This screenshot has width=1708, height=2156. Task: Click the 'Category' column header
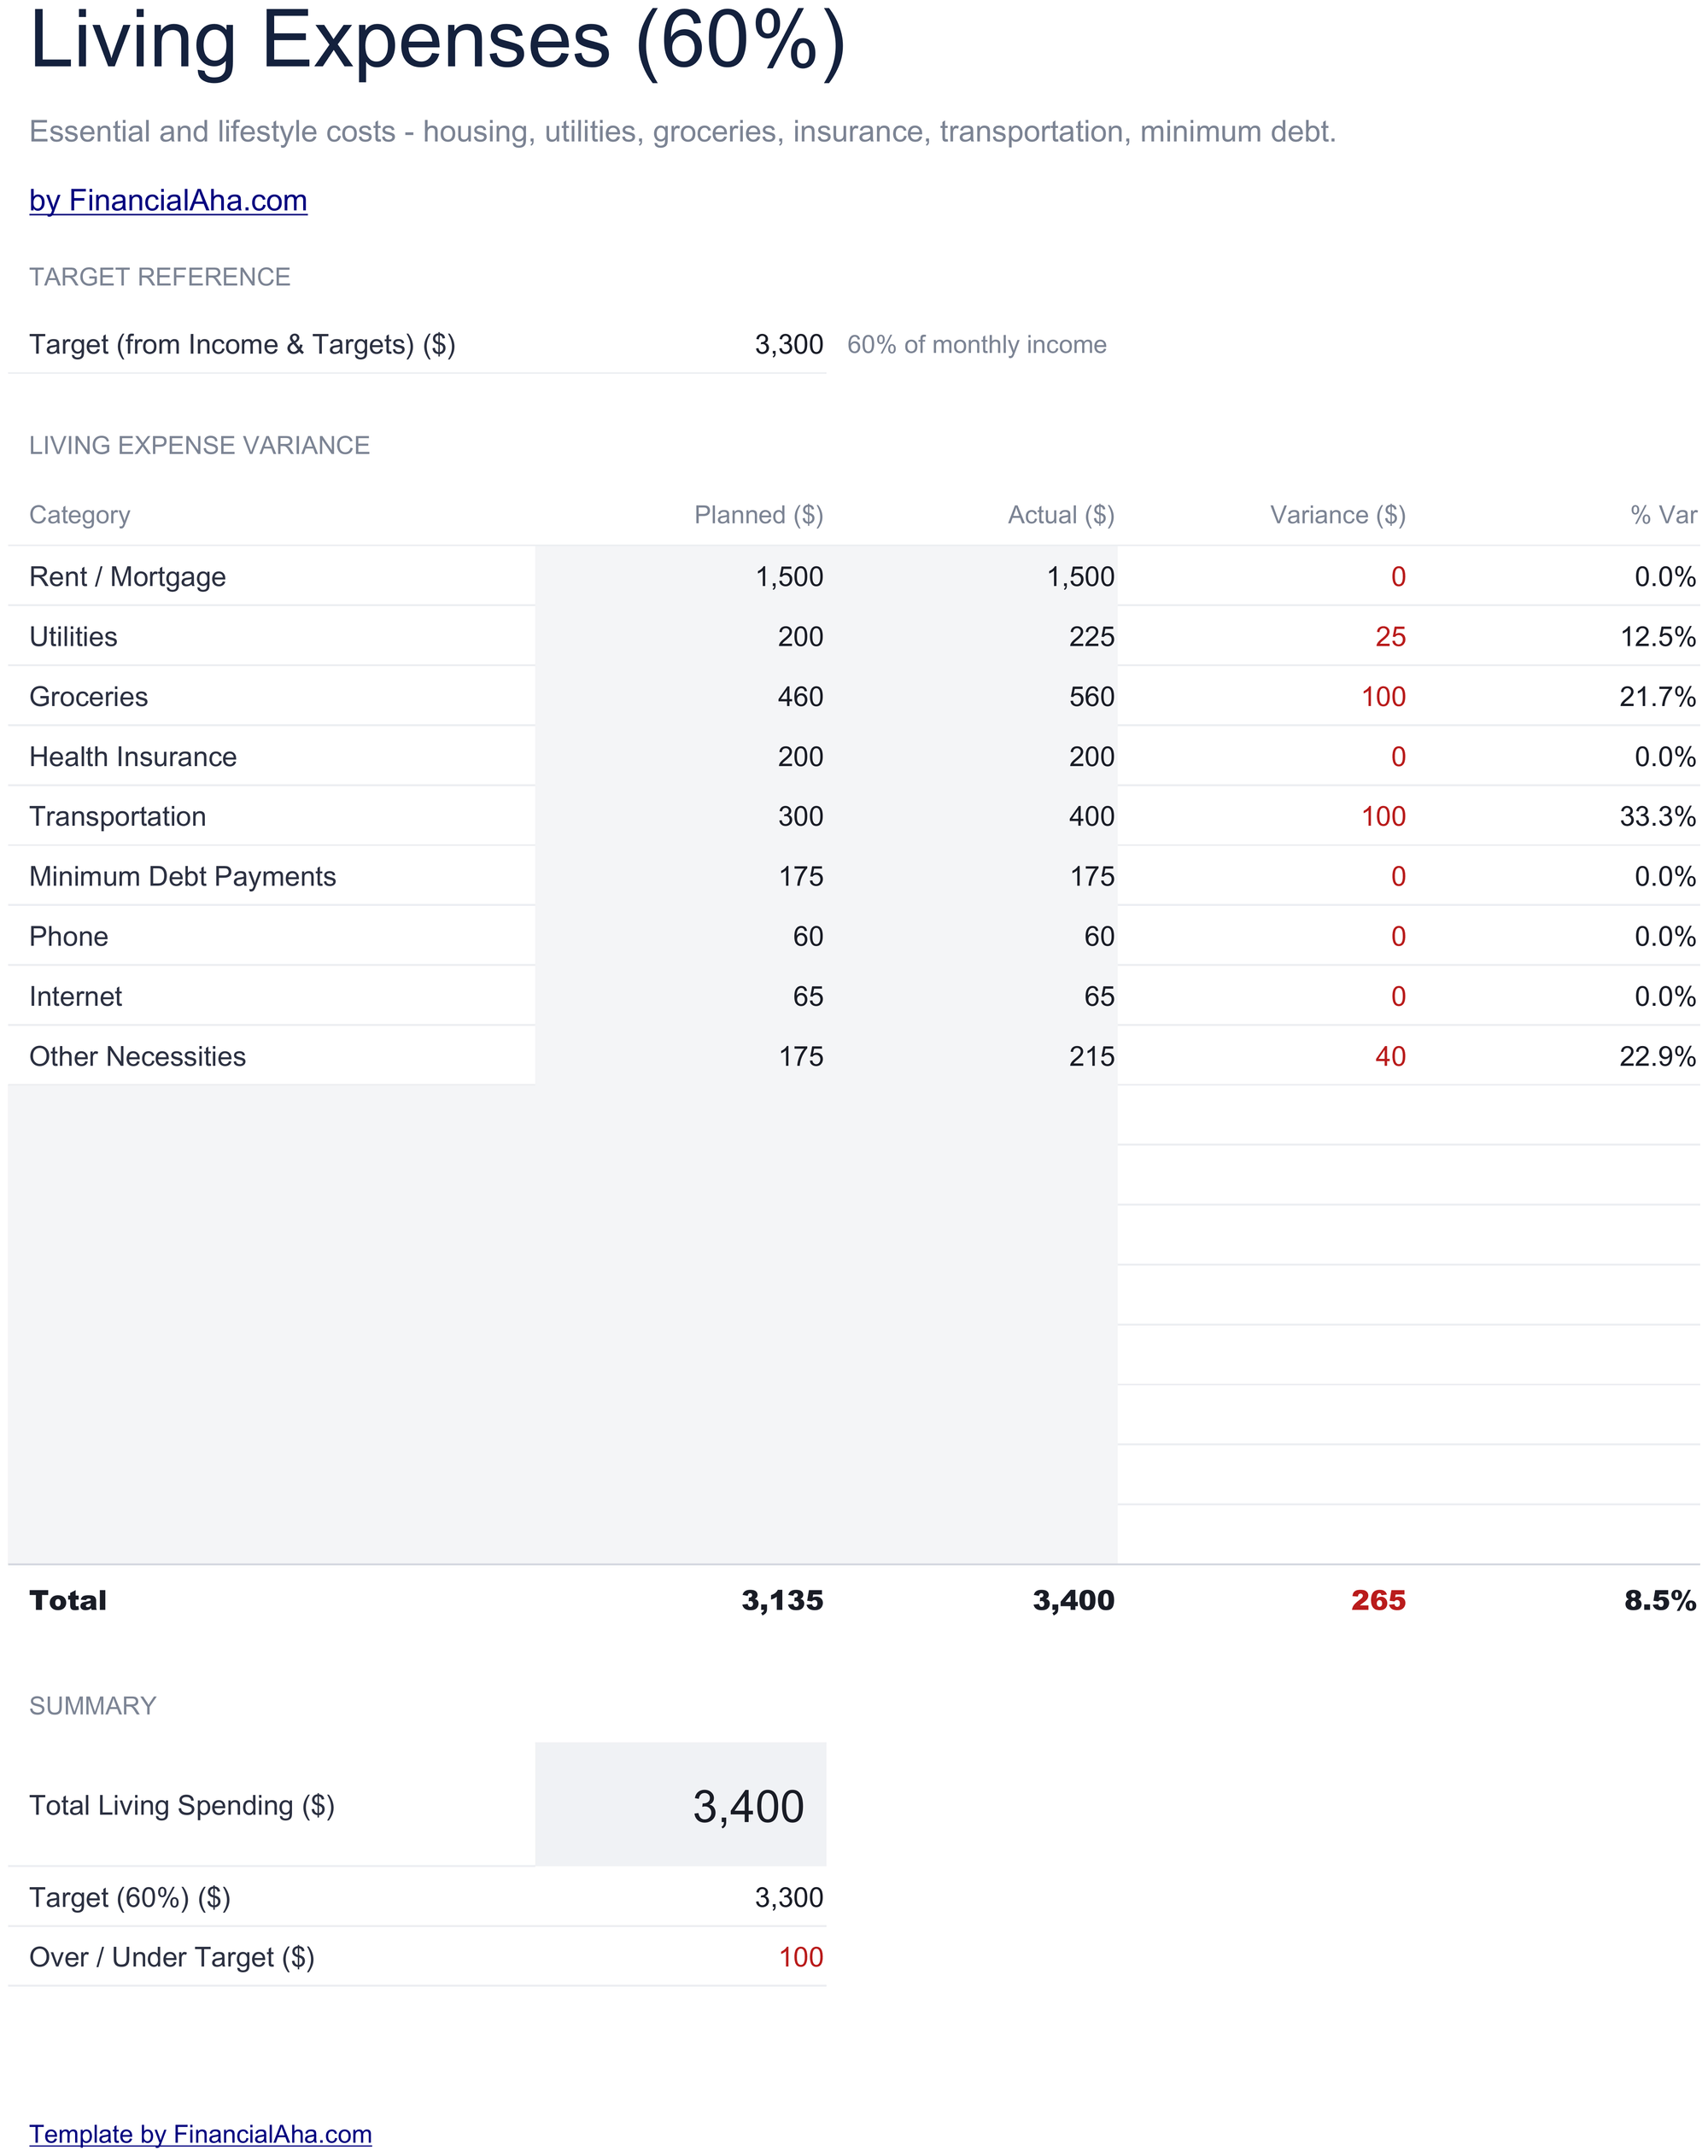click(80, 515)
